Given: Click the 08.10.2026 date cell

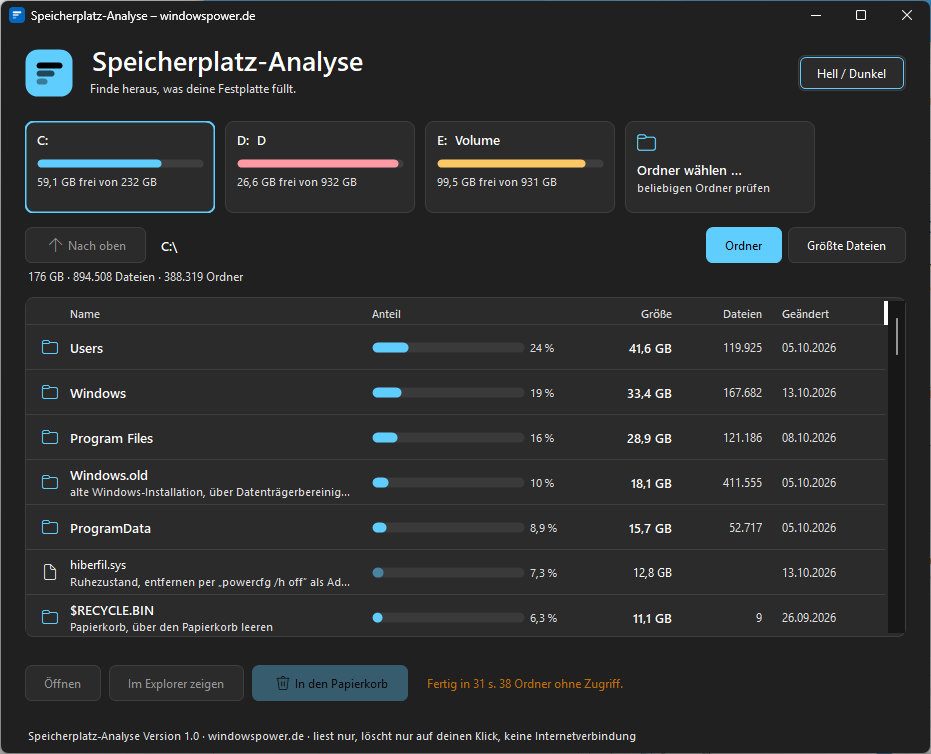Looking at the screenshot, I should click(x=809, y=438).
